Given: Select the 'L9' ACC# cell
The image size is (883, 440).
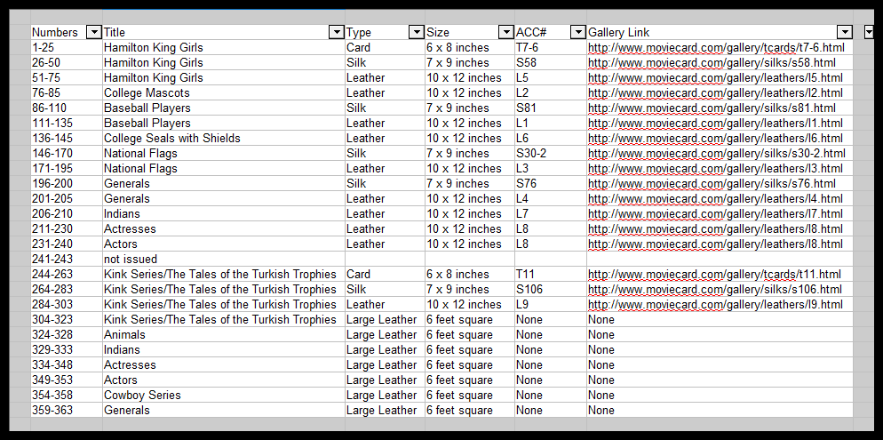Looking at the screenshot, I should coord(550,304).
